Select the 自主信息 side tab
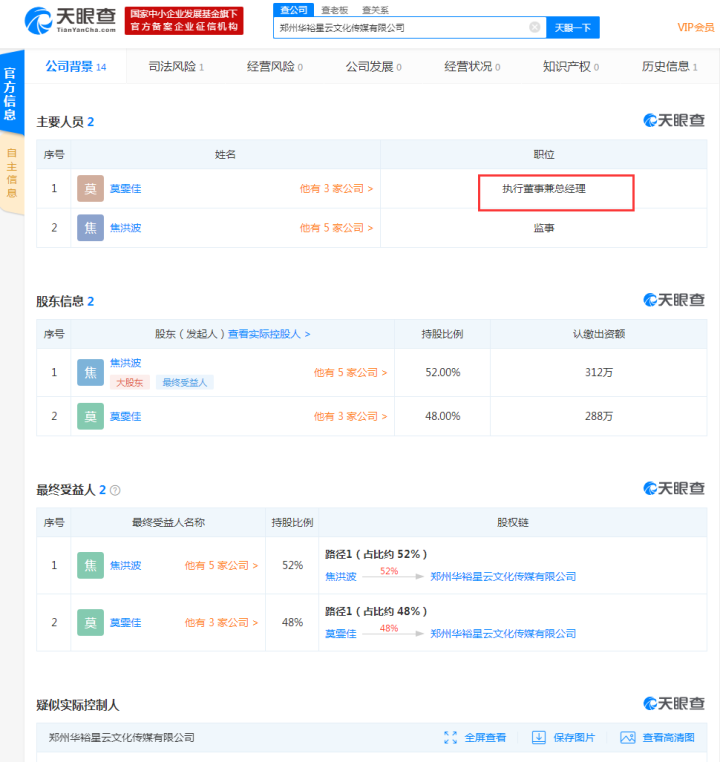Image resolution: width=720 pixels, height=762 pixels. tap(11, 173)
